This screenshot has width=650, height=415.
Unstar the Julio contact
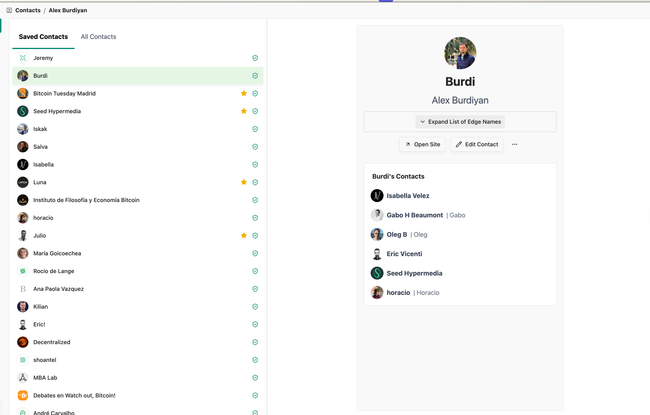[244, 236]
